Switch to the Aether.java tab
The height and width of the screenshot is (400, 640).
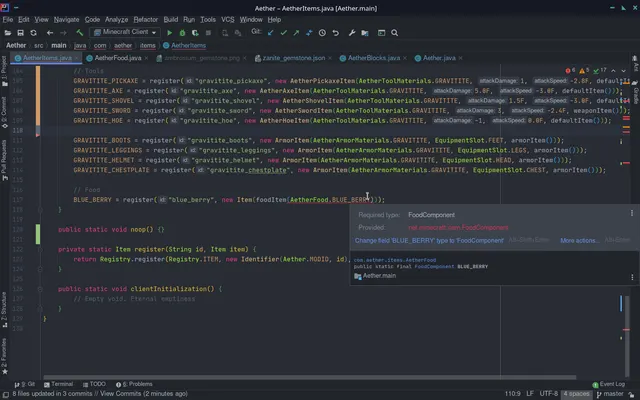tap(439, 58)
